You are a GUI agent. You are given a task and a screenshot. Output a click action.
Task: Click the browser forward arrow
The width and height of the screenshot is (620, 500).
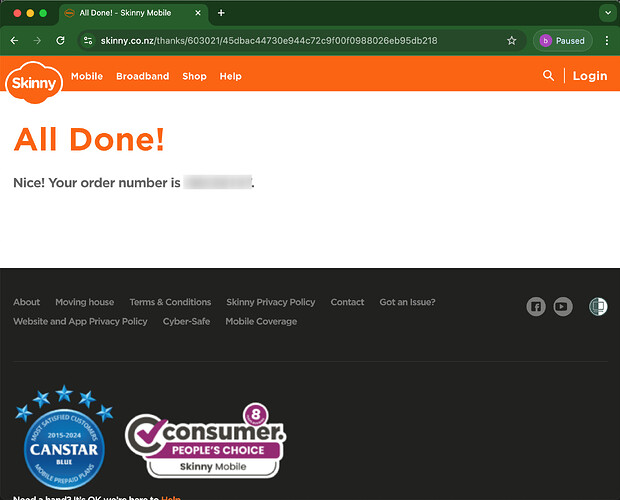pos(37,40)
